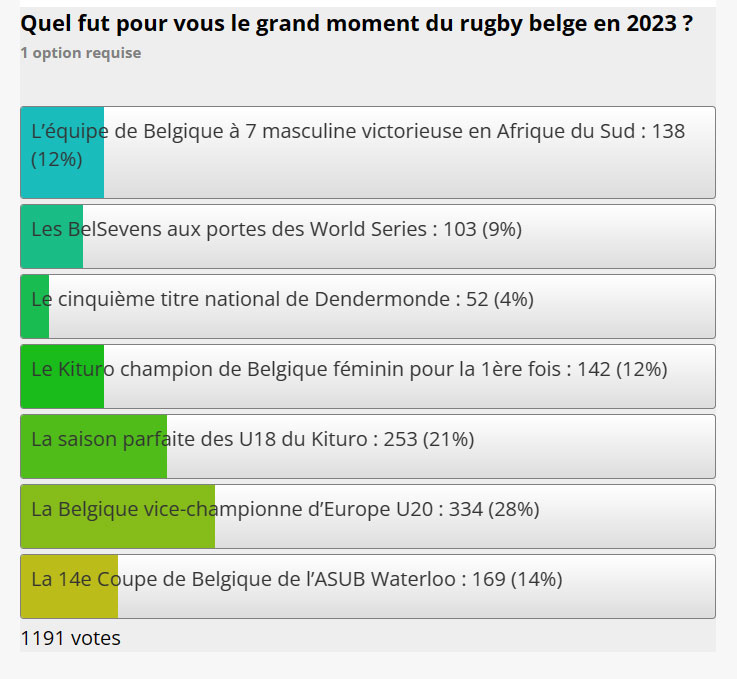Click the "1 option requise" hint text

81,53
